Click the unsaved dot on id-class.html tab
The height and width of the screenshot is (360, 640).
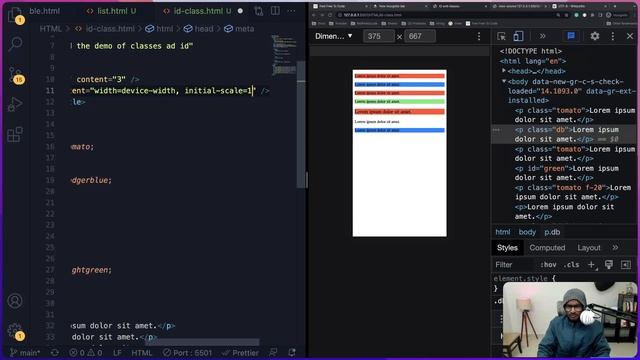coord(240,11)
